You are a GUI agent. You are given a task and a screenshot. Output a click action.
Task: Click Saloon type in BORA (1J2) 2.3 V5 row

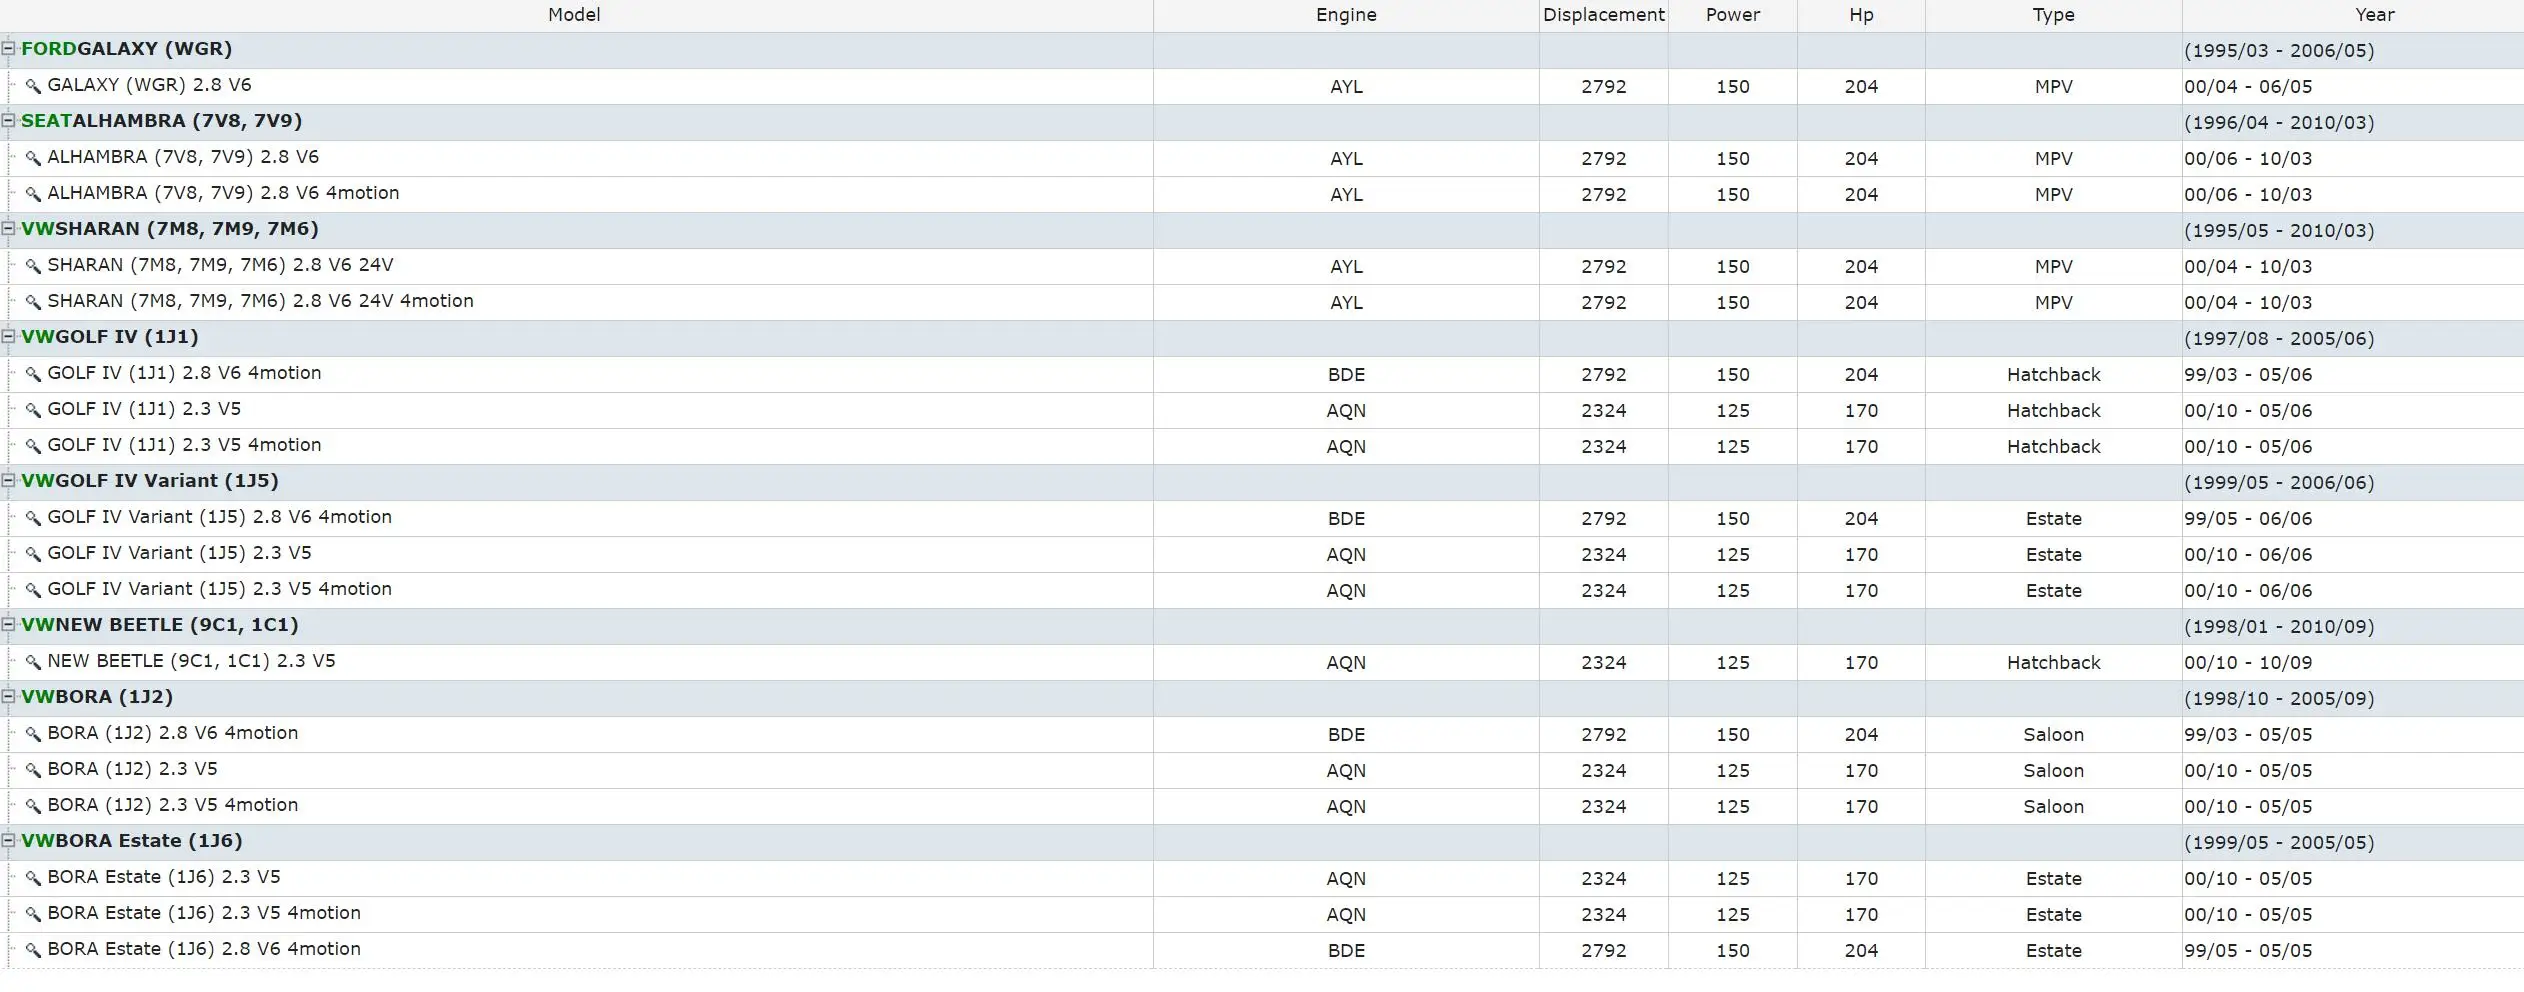tap(2054, 771)
